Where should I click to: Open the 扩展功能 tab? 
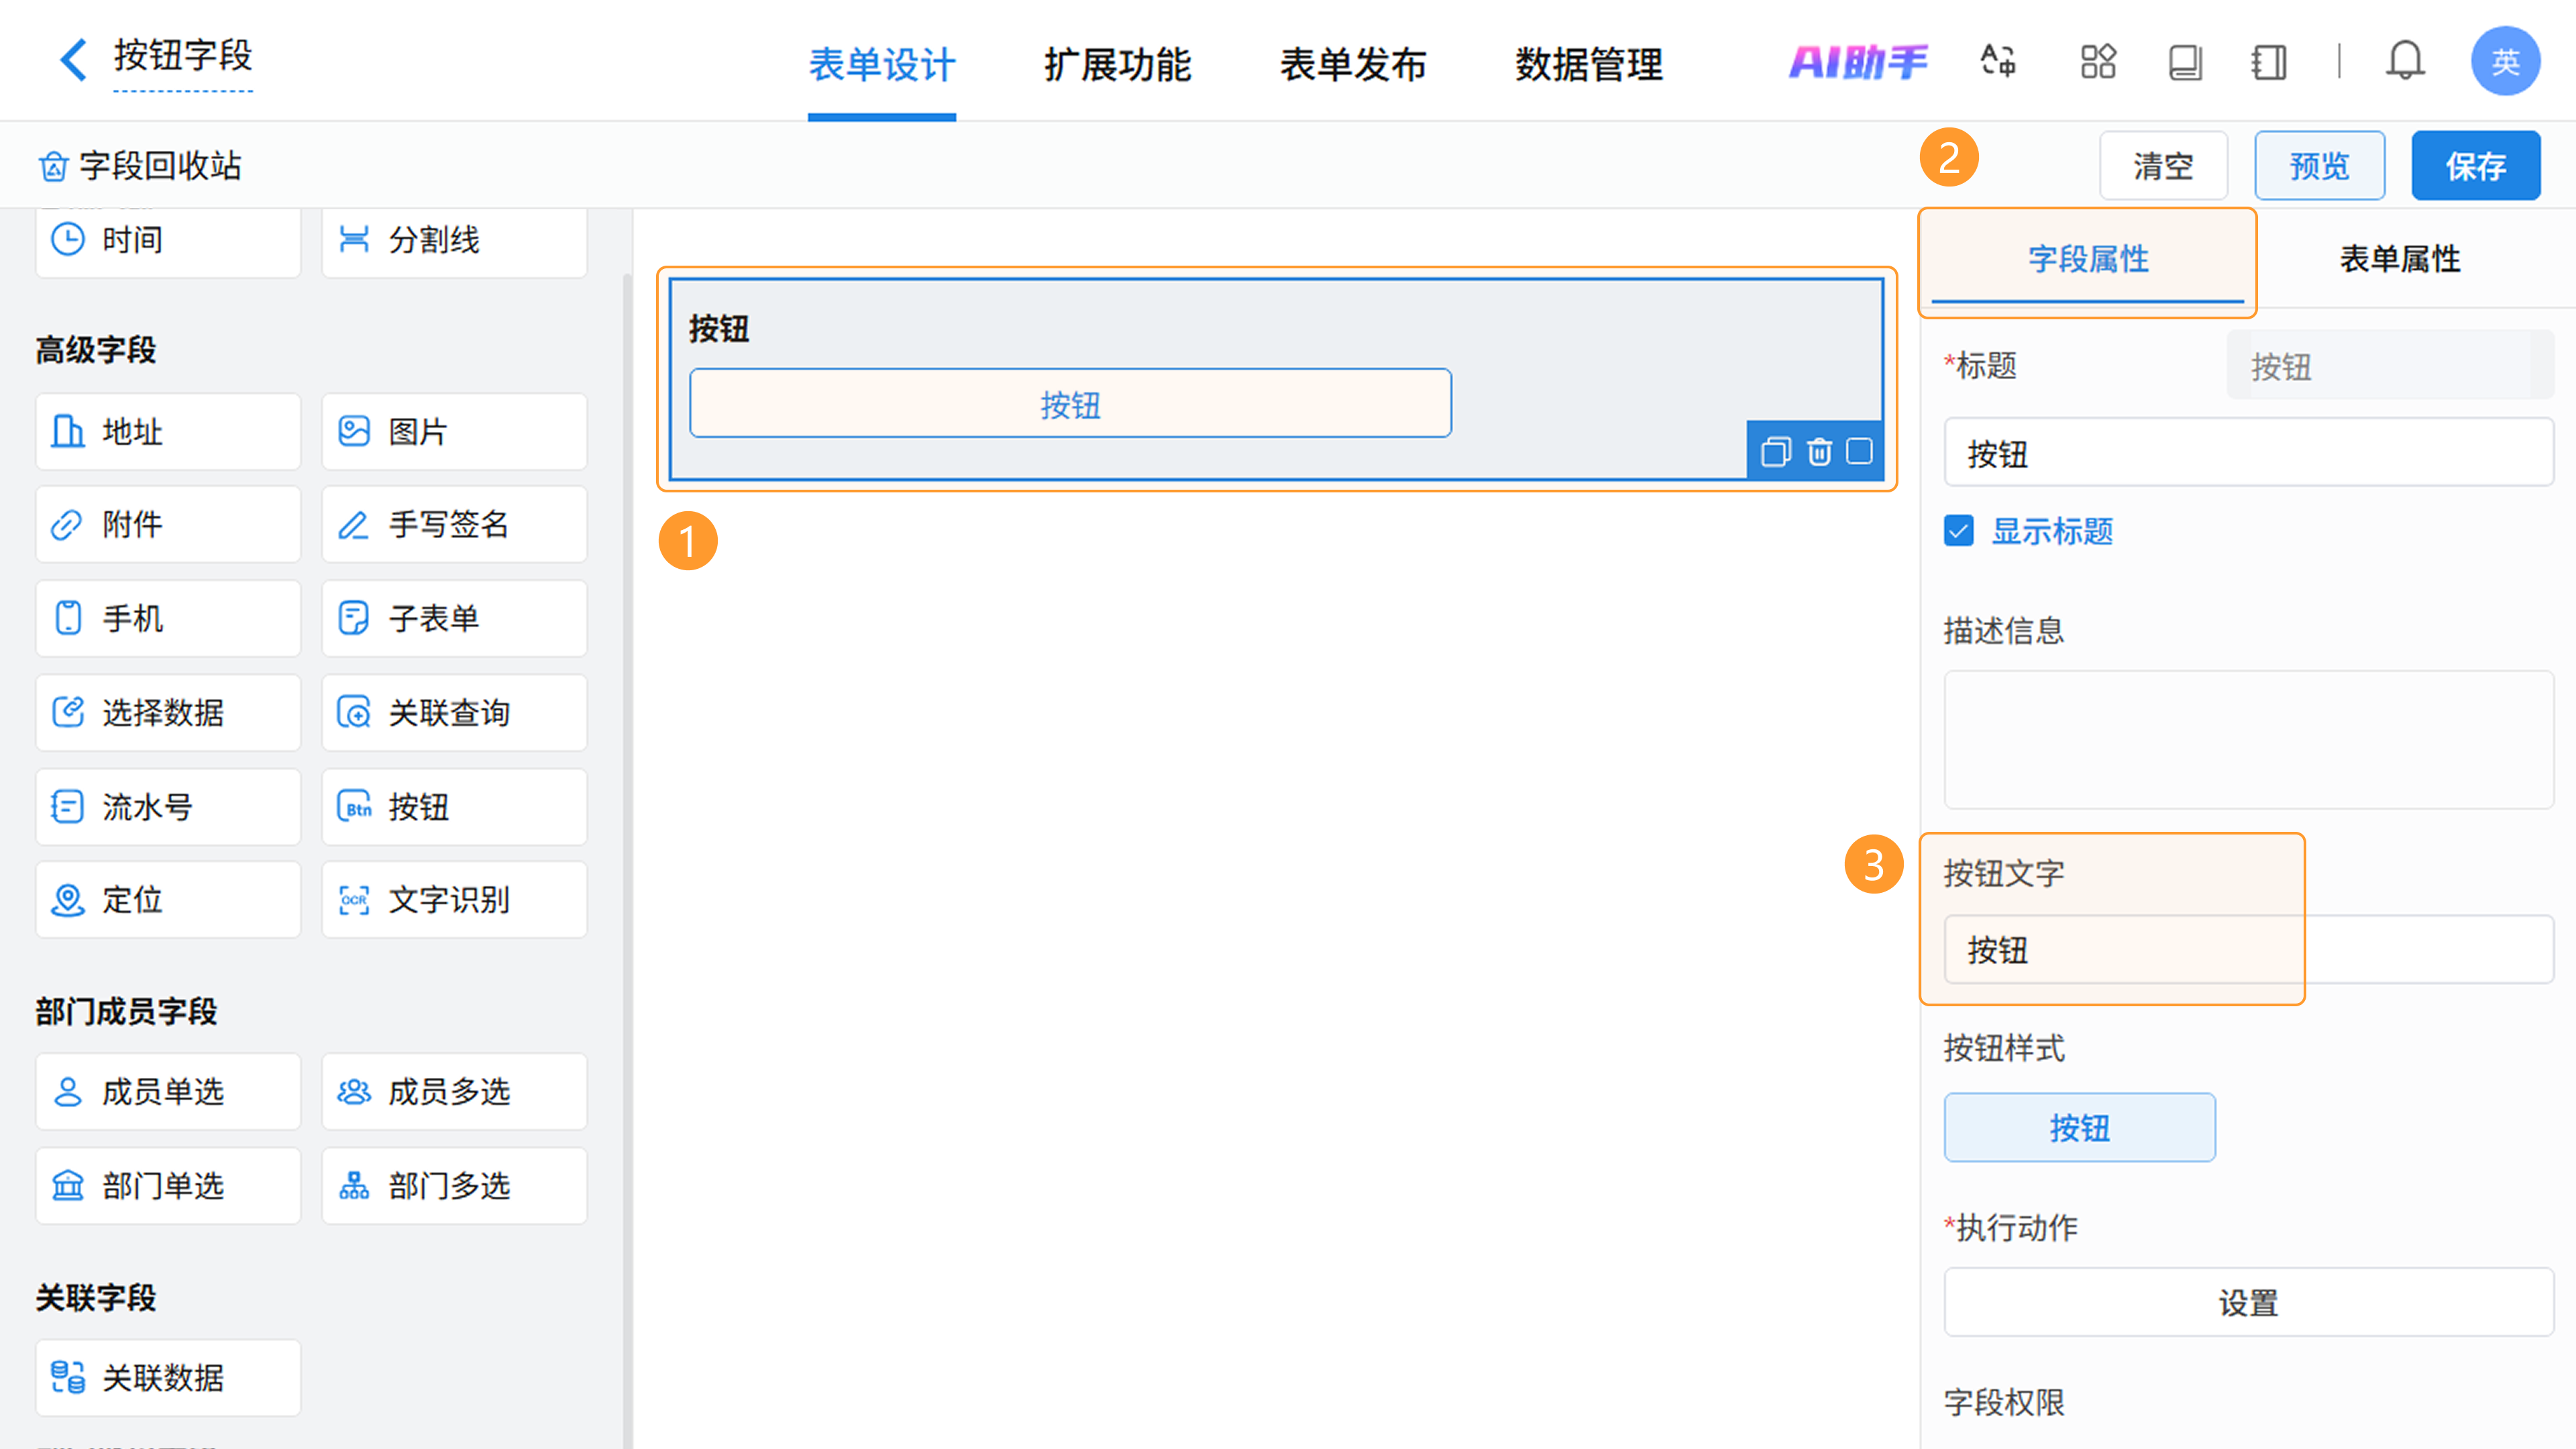pyautogui.click(x=1117, y=65)
